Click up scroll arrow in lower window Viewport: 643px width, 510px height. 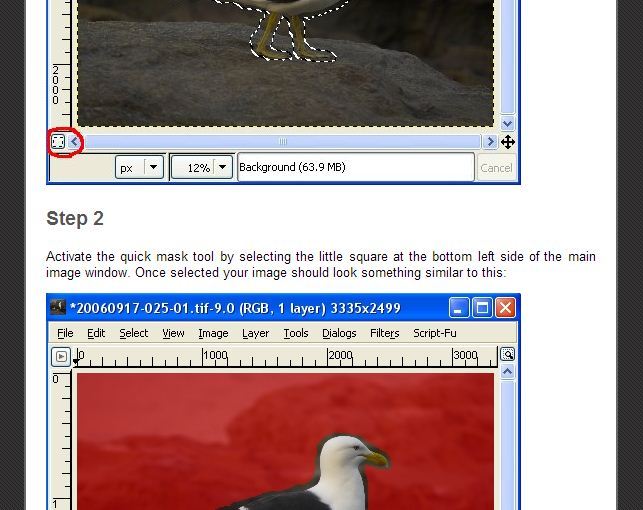click(507, 372)
